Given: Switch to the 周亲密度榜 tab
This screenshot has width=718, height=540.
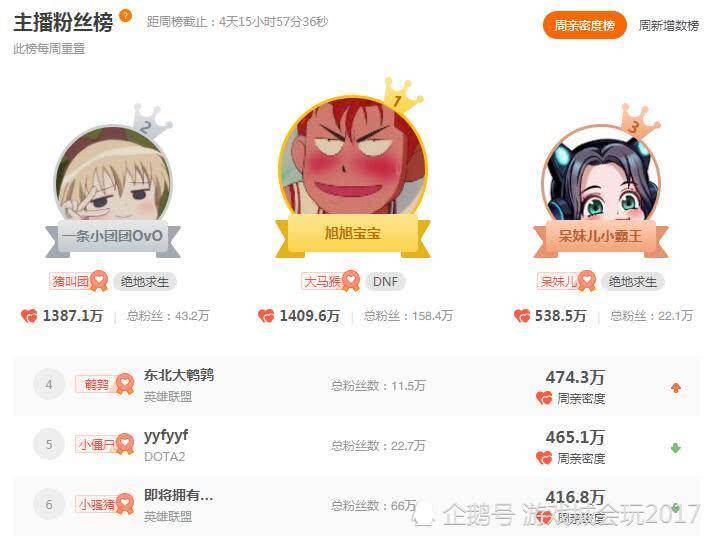Looking at the screenshot, I should point(584,25).
